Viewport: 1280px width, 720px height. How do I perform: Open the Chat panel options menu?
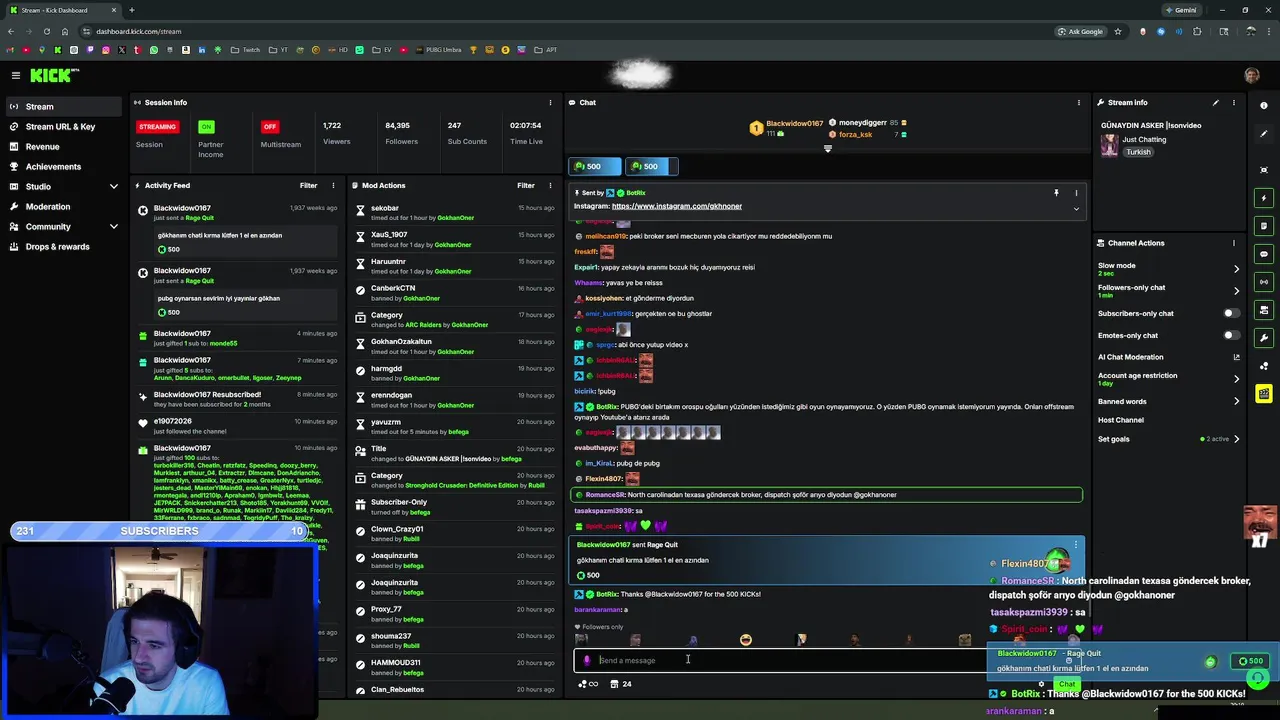point(1078,102)
